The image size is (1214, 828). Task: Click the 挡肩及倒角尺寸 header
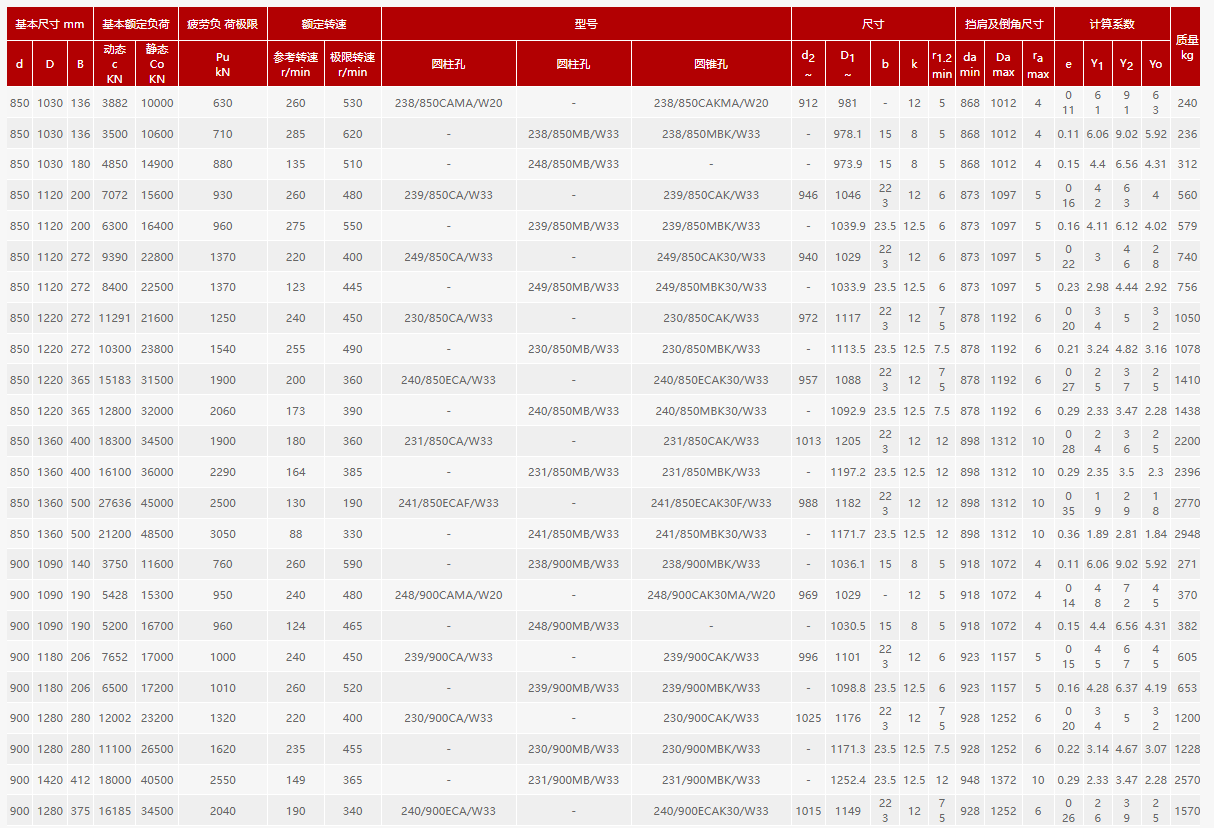[x=1003, y=23]
